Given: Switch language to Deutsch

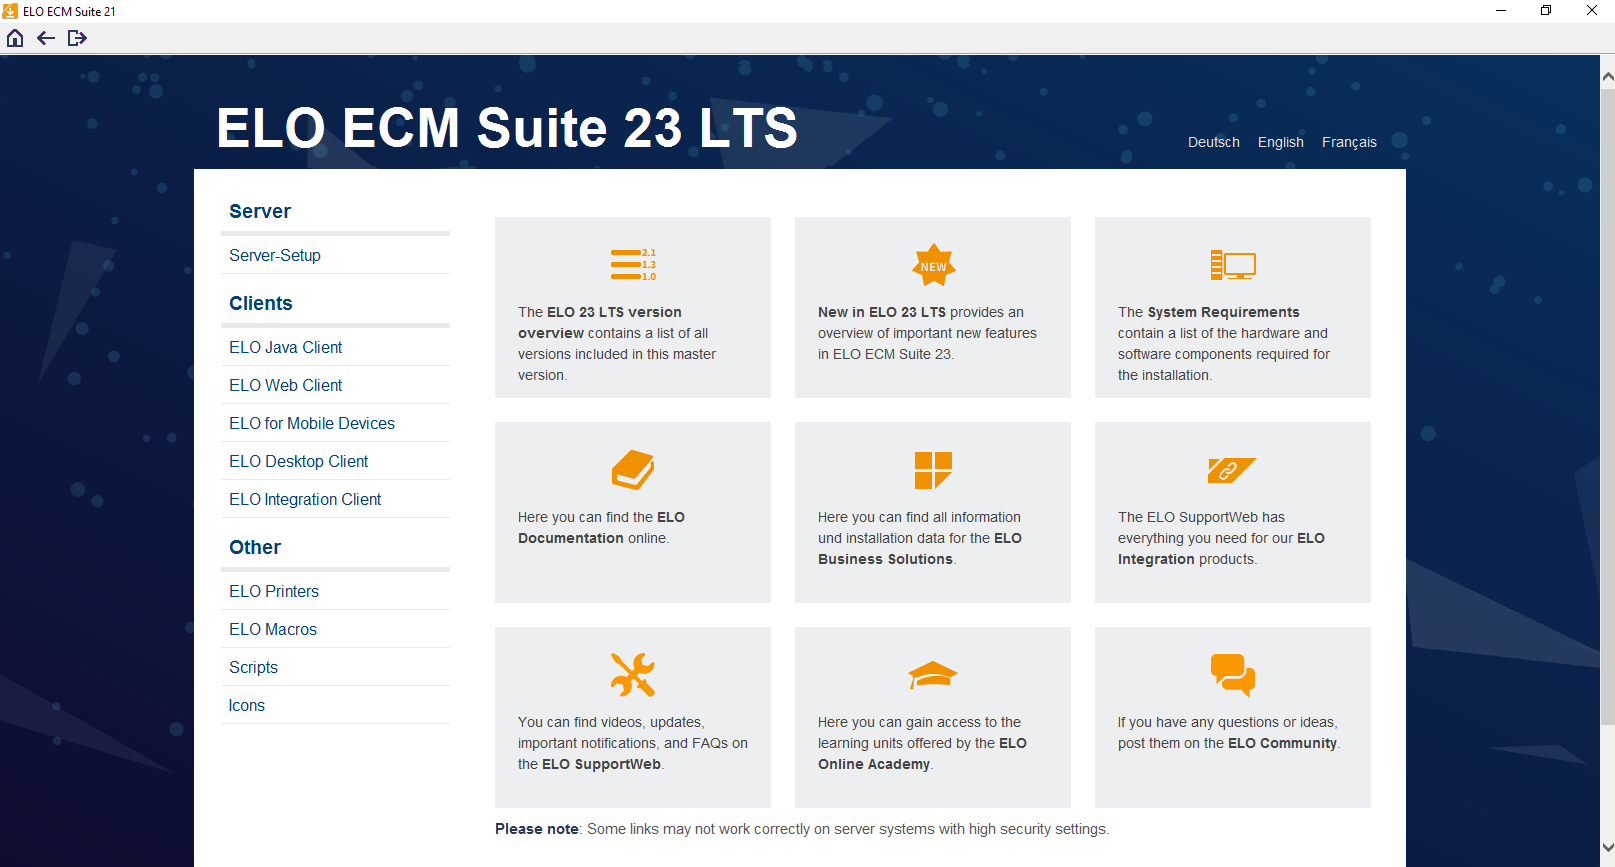Looking at the screenshot, I should [x=1213, y=142].
